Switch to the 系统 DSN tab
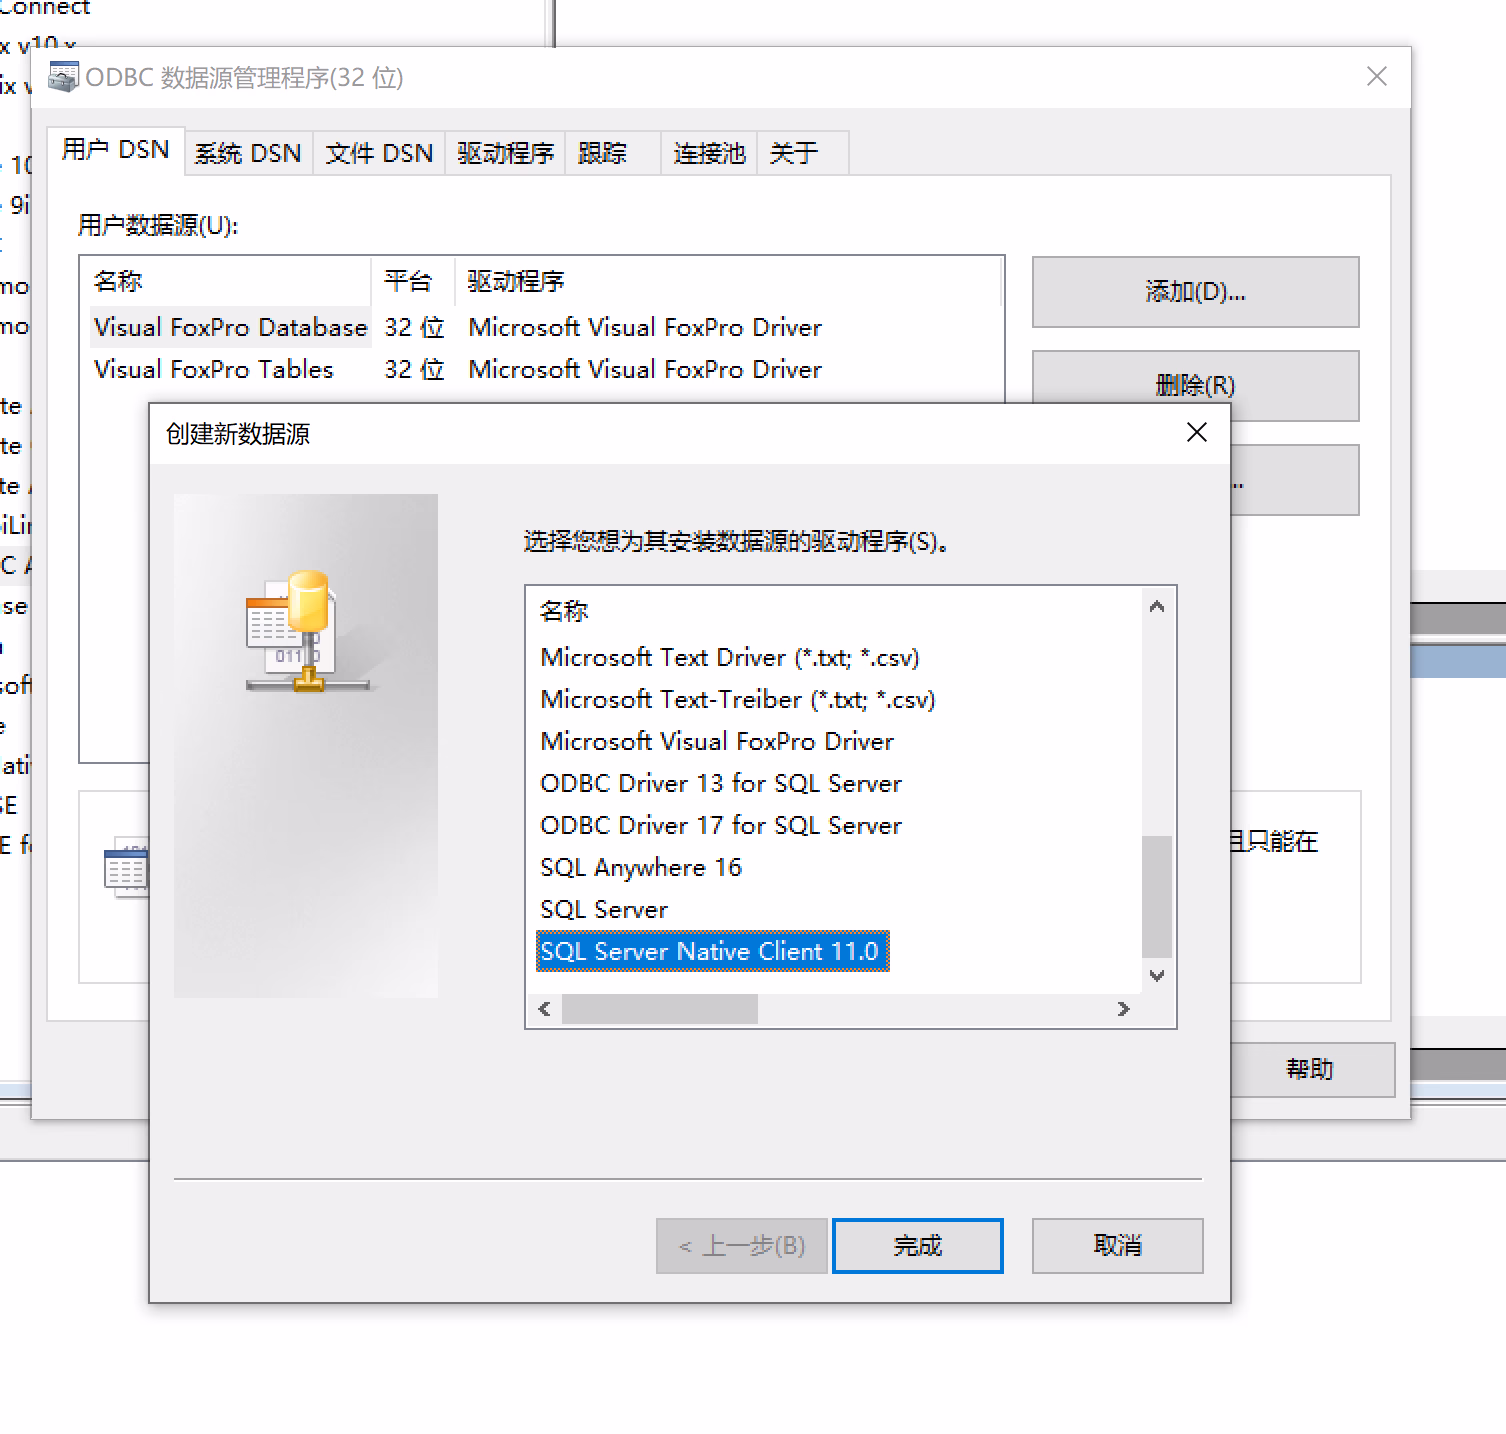 click(248, 153)
